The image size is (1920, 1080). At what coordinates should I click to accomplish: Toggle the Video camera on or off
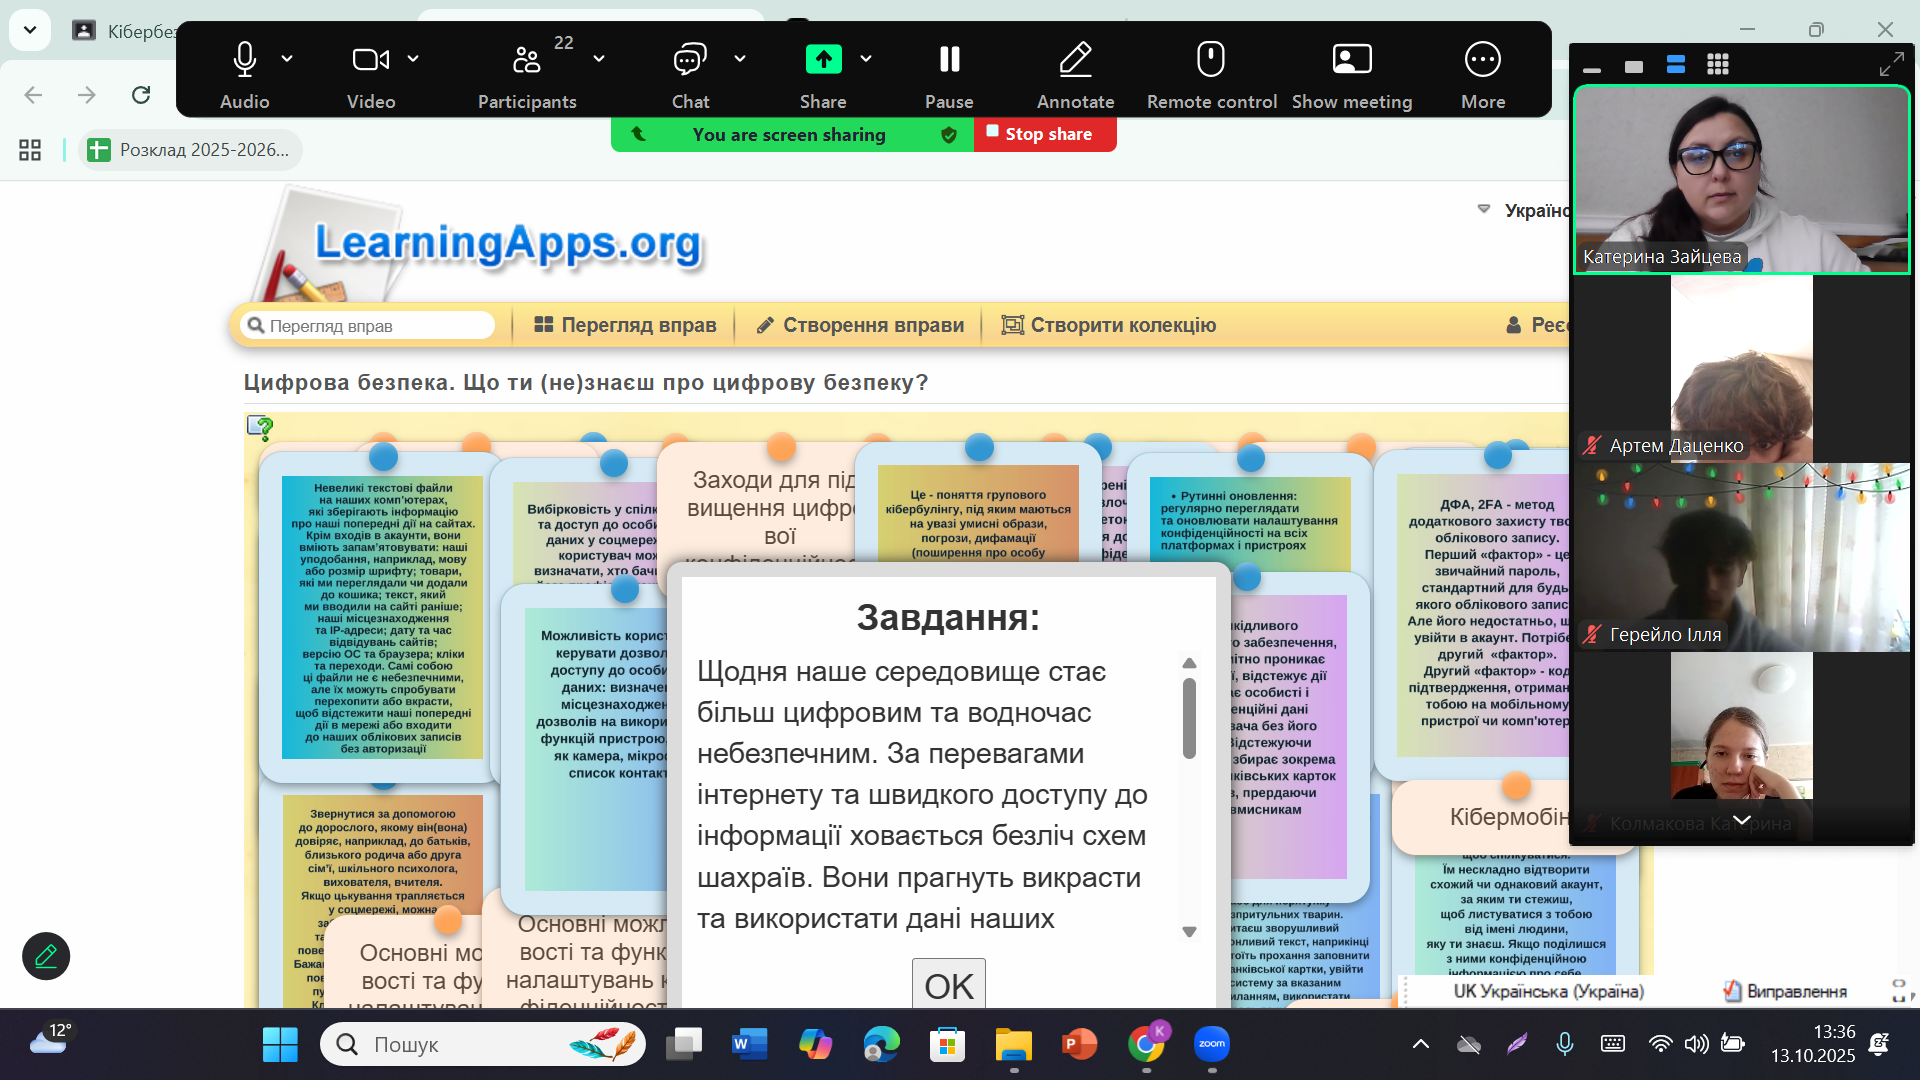pyautogui.click(x=370, y=60)
